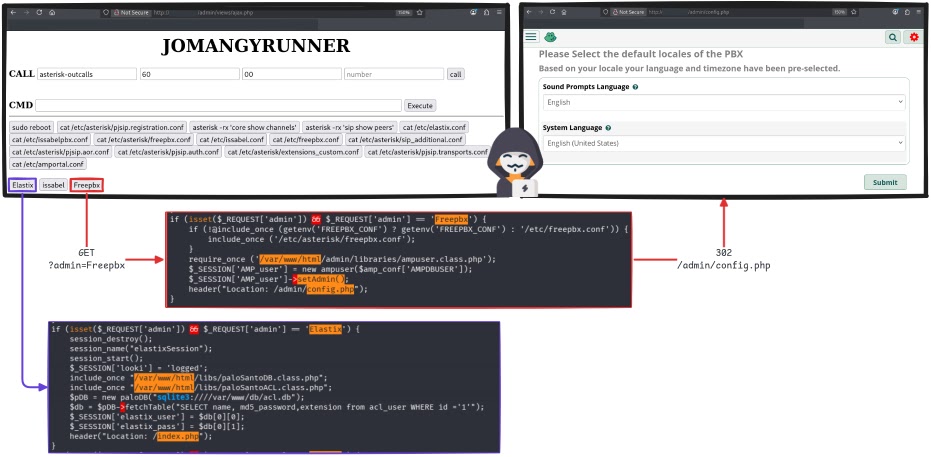Viewport: 931px width, 457px height.
Task: Focus the CMD command input field
Action: point(218,106)
